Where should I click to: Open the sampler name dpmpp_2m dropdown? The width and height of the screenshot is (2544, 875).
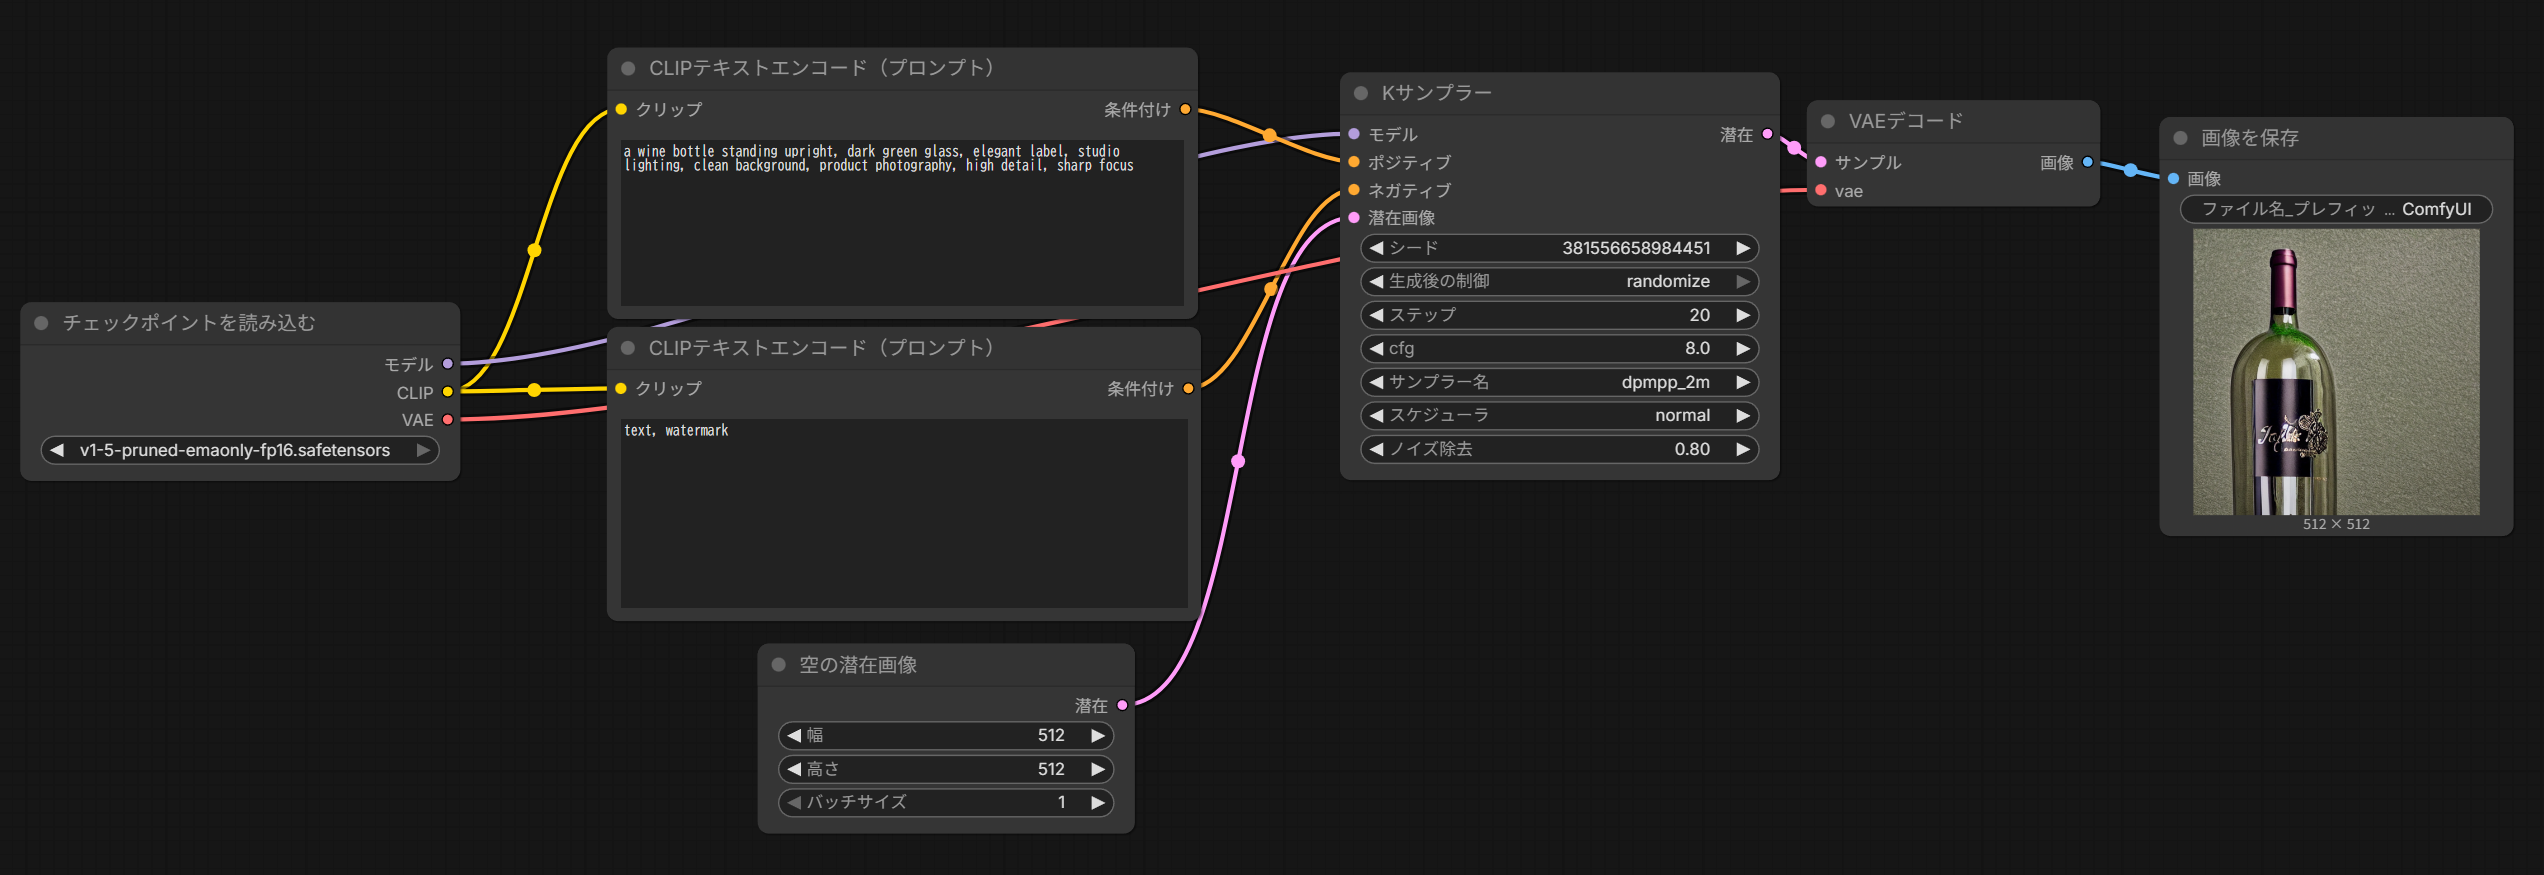(1559, 382)
